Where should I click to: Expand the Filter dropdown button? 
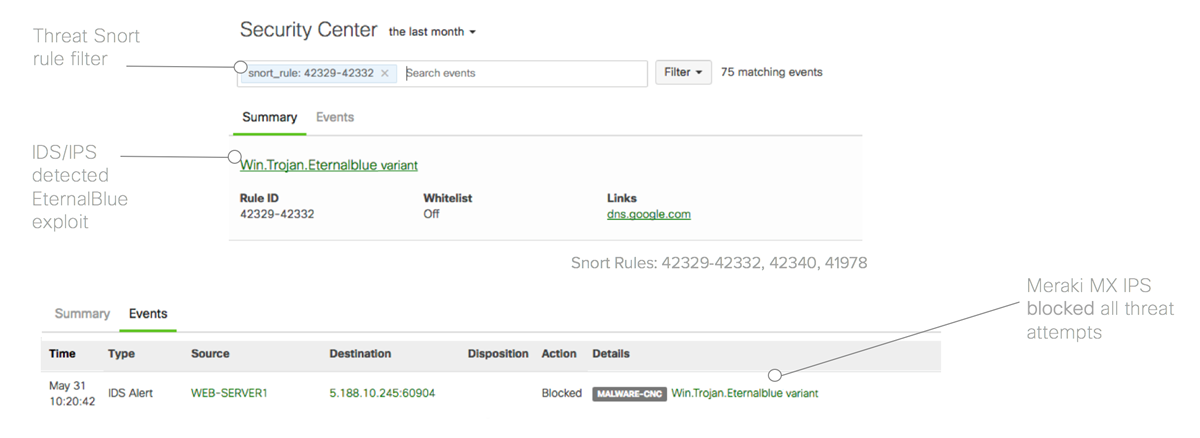(683, 72)
